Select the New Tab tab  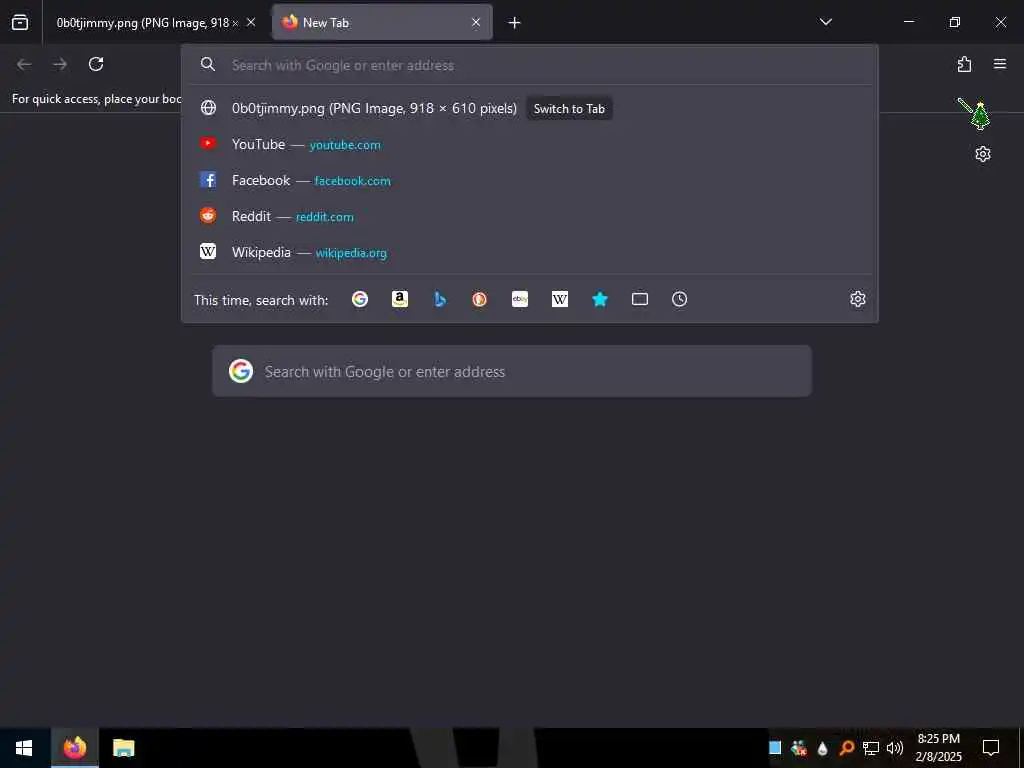382,23
